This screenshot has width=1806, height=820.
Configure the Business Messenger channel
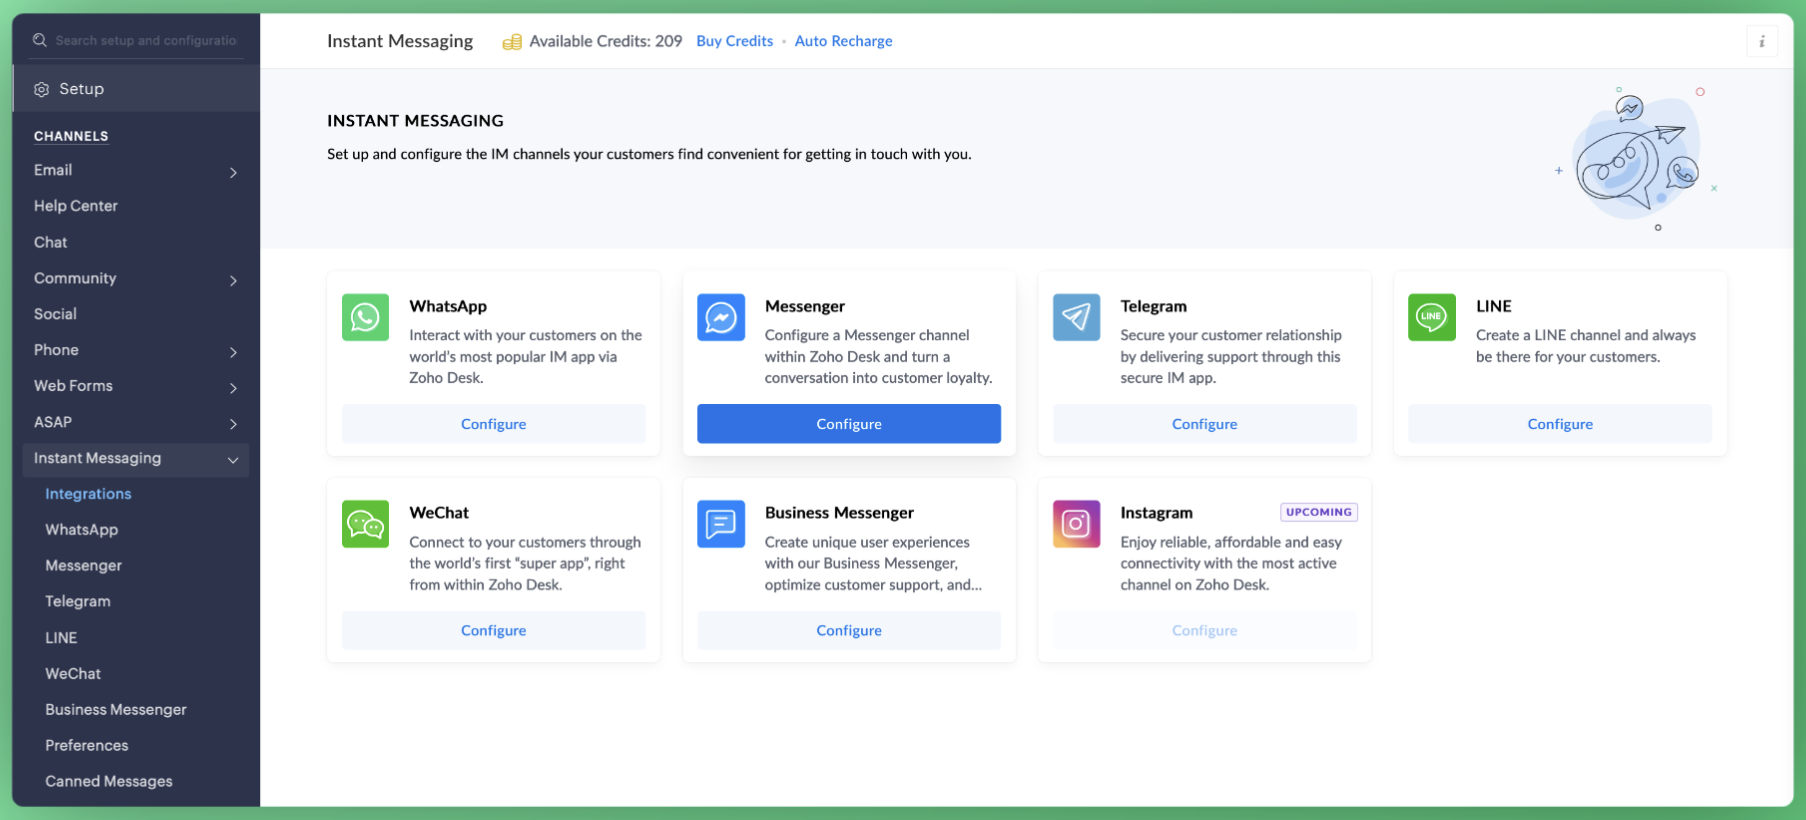point(849,631)
